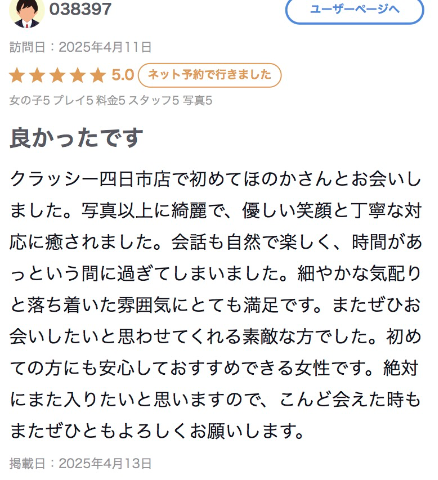Click the fourth rating star
This screenshot has height=480, width=438.
click(x=78, y=75)
